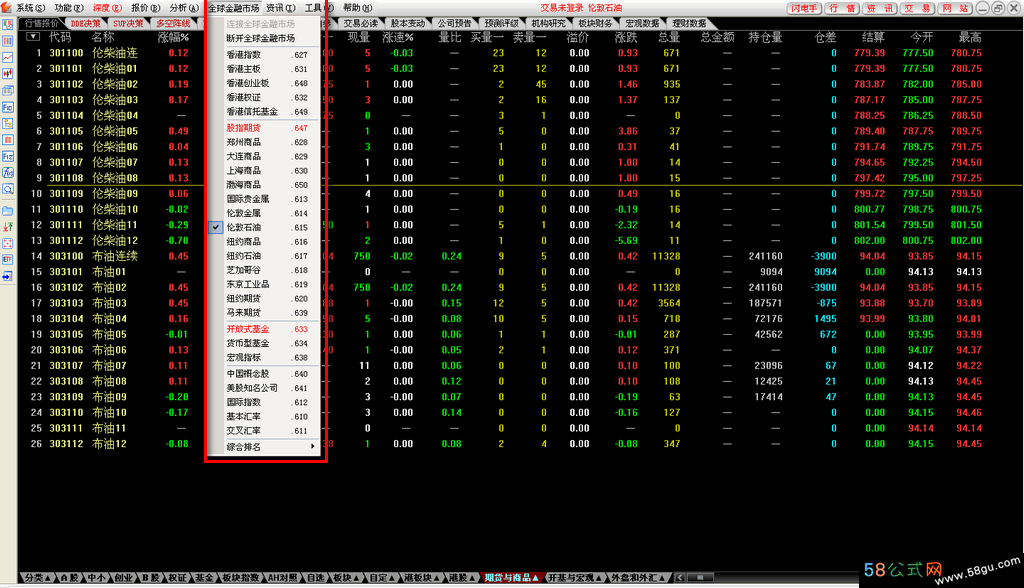Screen dimensions: 1024x588
Task: Switch to the 行情报价 tab
Action: 42,24
